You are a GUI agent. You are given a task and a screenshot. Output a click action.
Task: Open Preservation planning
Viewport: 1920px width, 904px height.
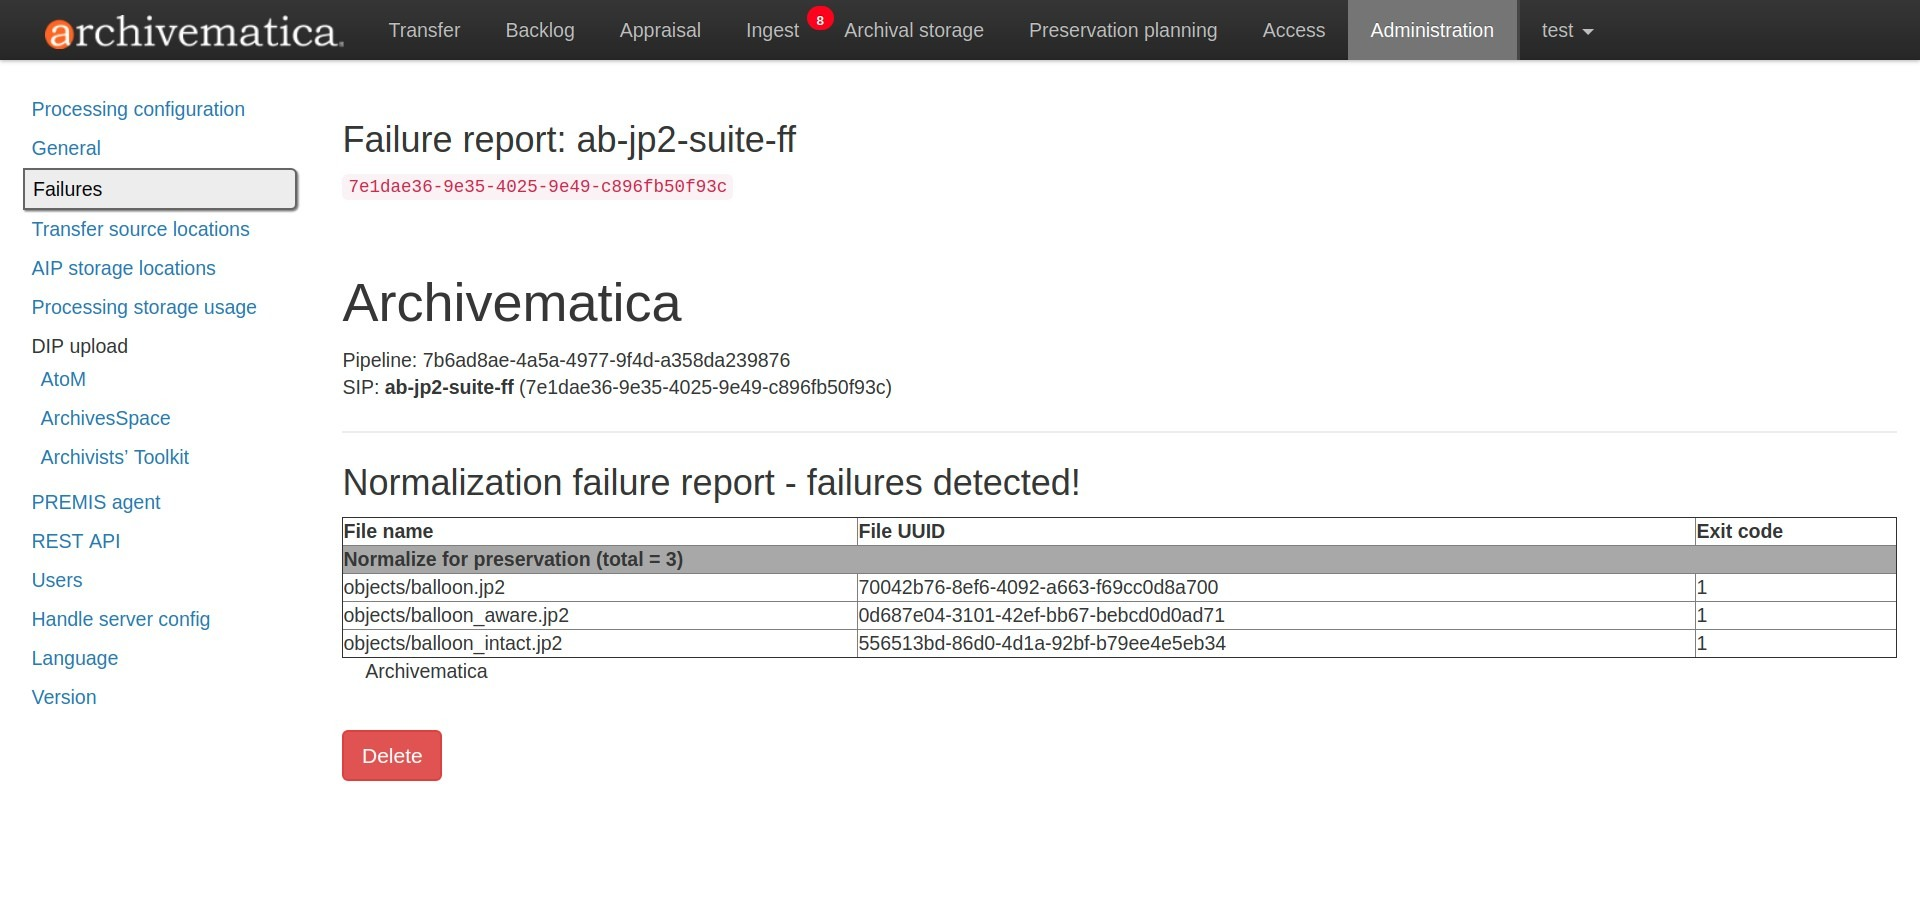1122,30
